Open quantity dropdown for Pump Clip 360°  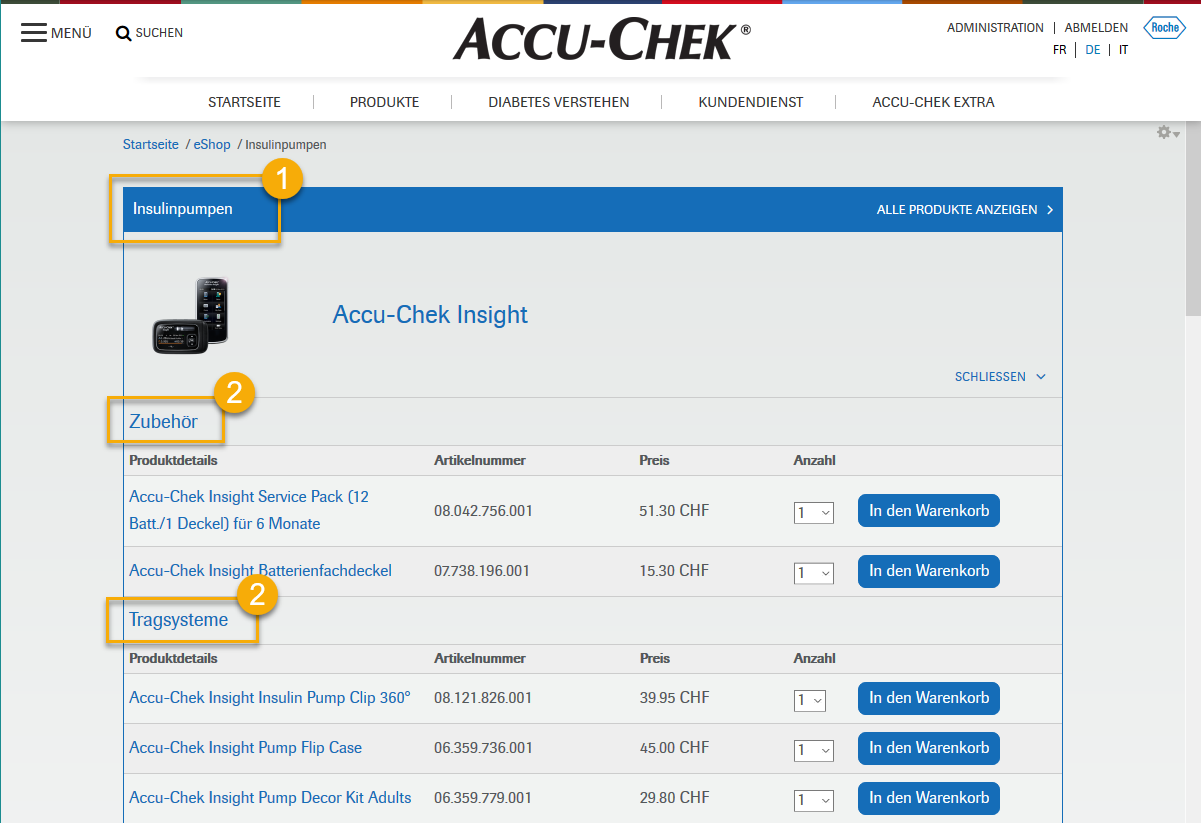[x=810, y=700]
